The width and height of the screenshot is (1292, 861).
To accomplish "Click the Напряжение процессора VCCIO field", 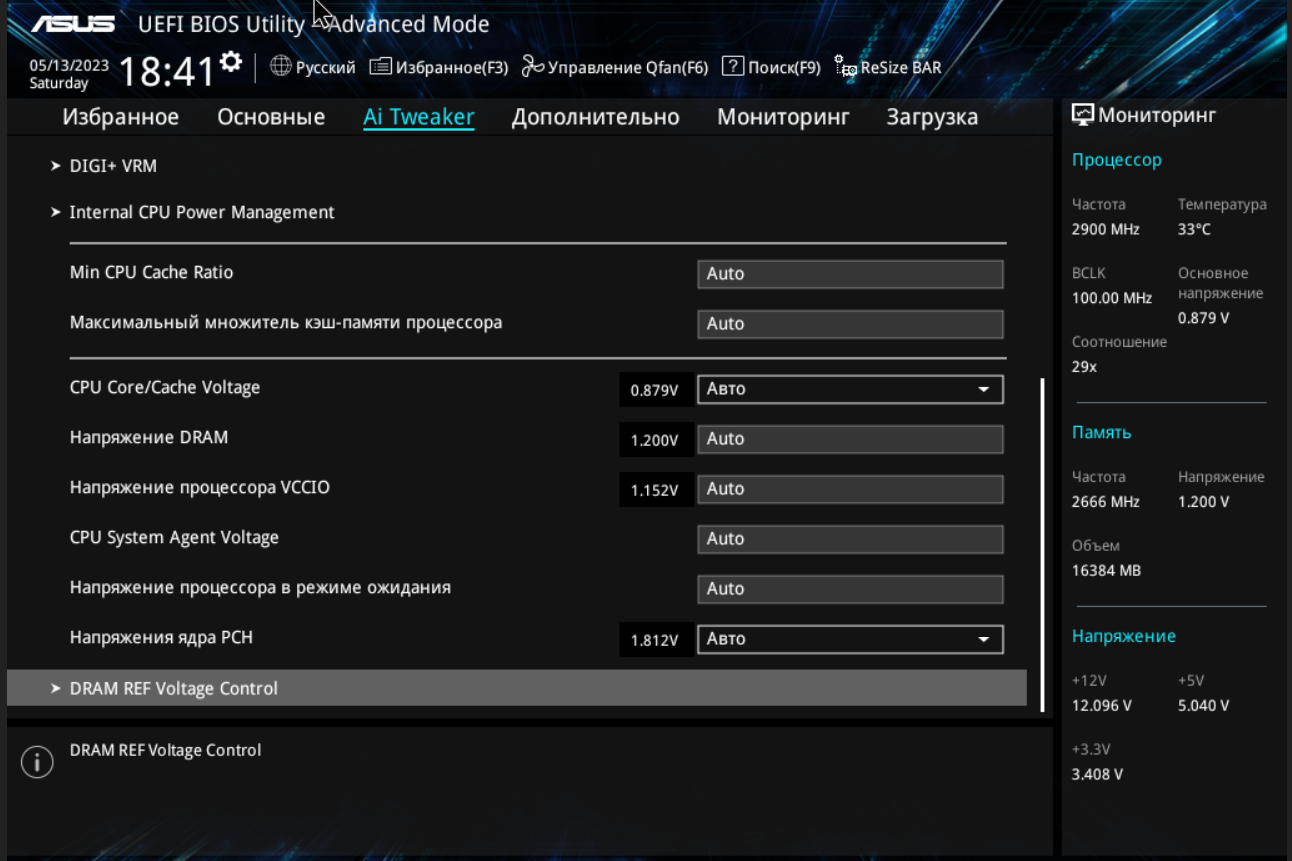I will (850, 489).
